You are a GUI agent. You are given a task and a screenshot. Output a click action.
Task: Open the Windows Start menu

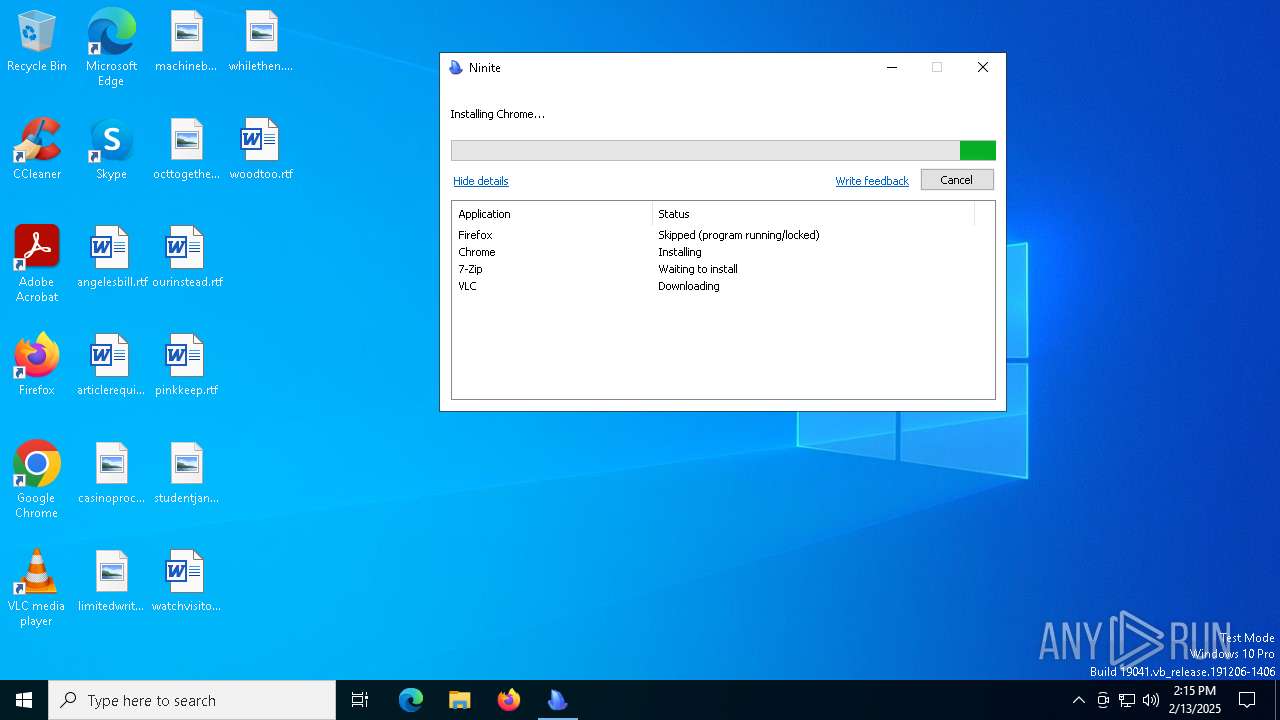coord(24,700)
